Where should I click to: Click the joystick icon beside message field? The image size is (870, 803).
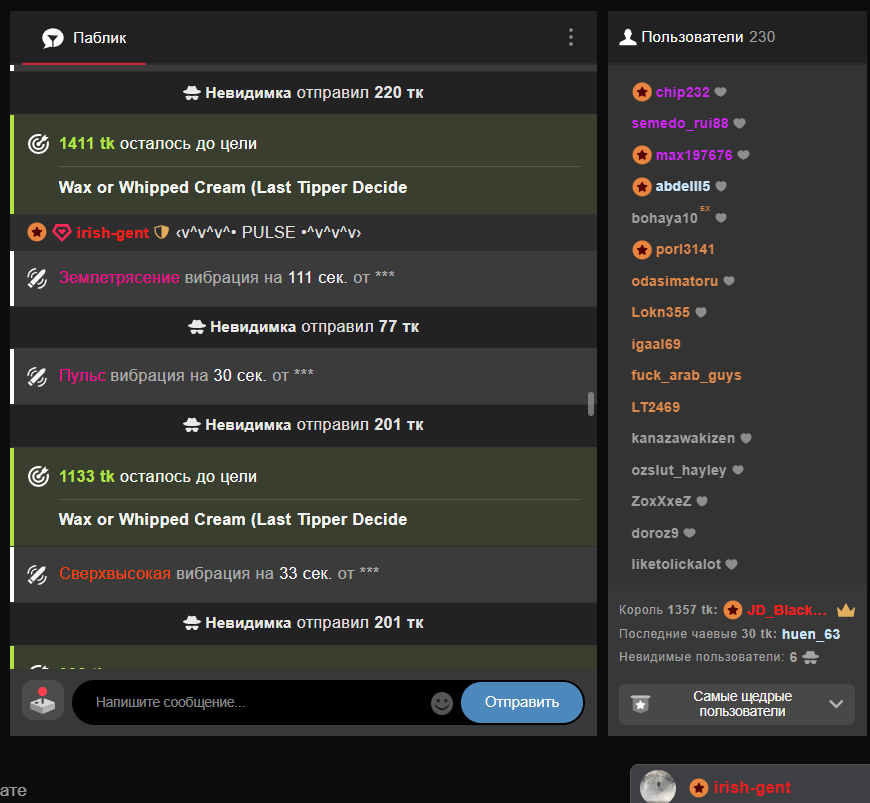pos(43,701)
